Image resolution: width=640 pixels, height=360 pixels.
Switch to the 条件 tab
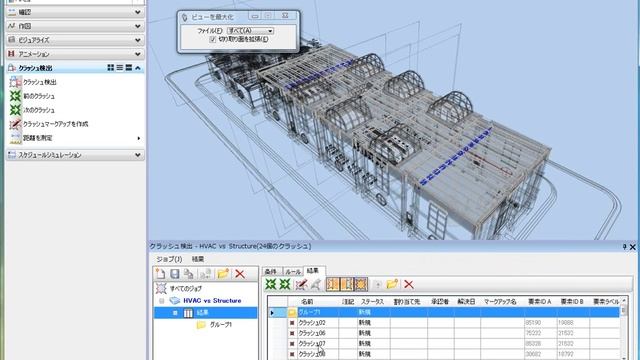pos(271,271)
